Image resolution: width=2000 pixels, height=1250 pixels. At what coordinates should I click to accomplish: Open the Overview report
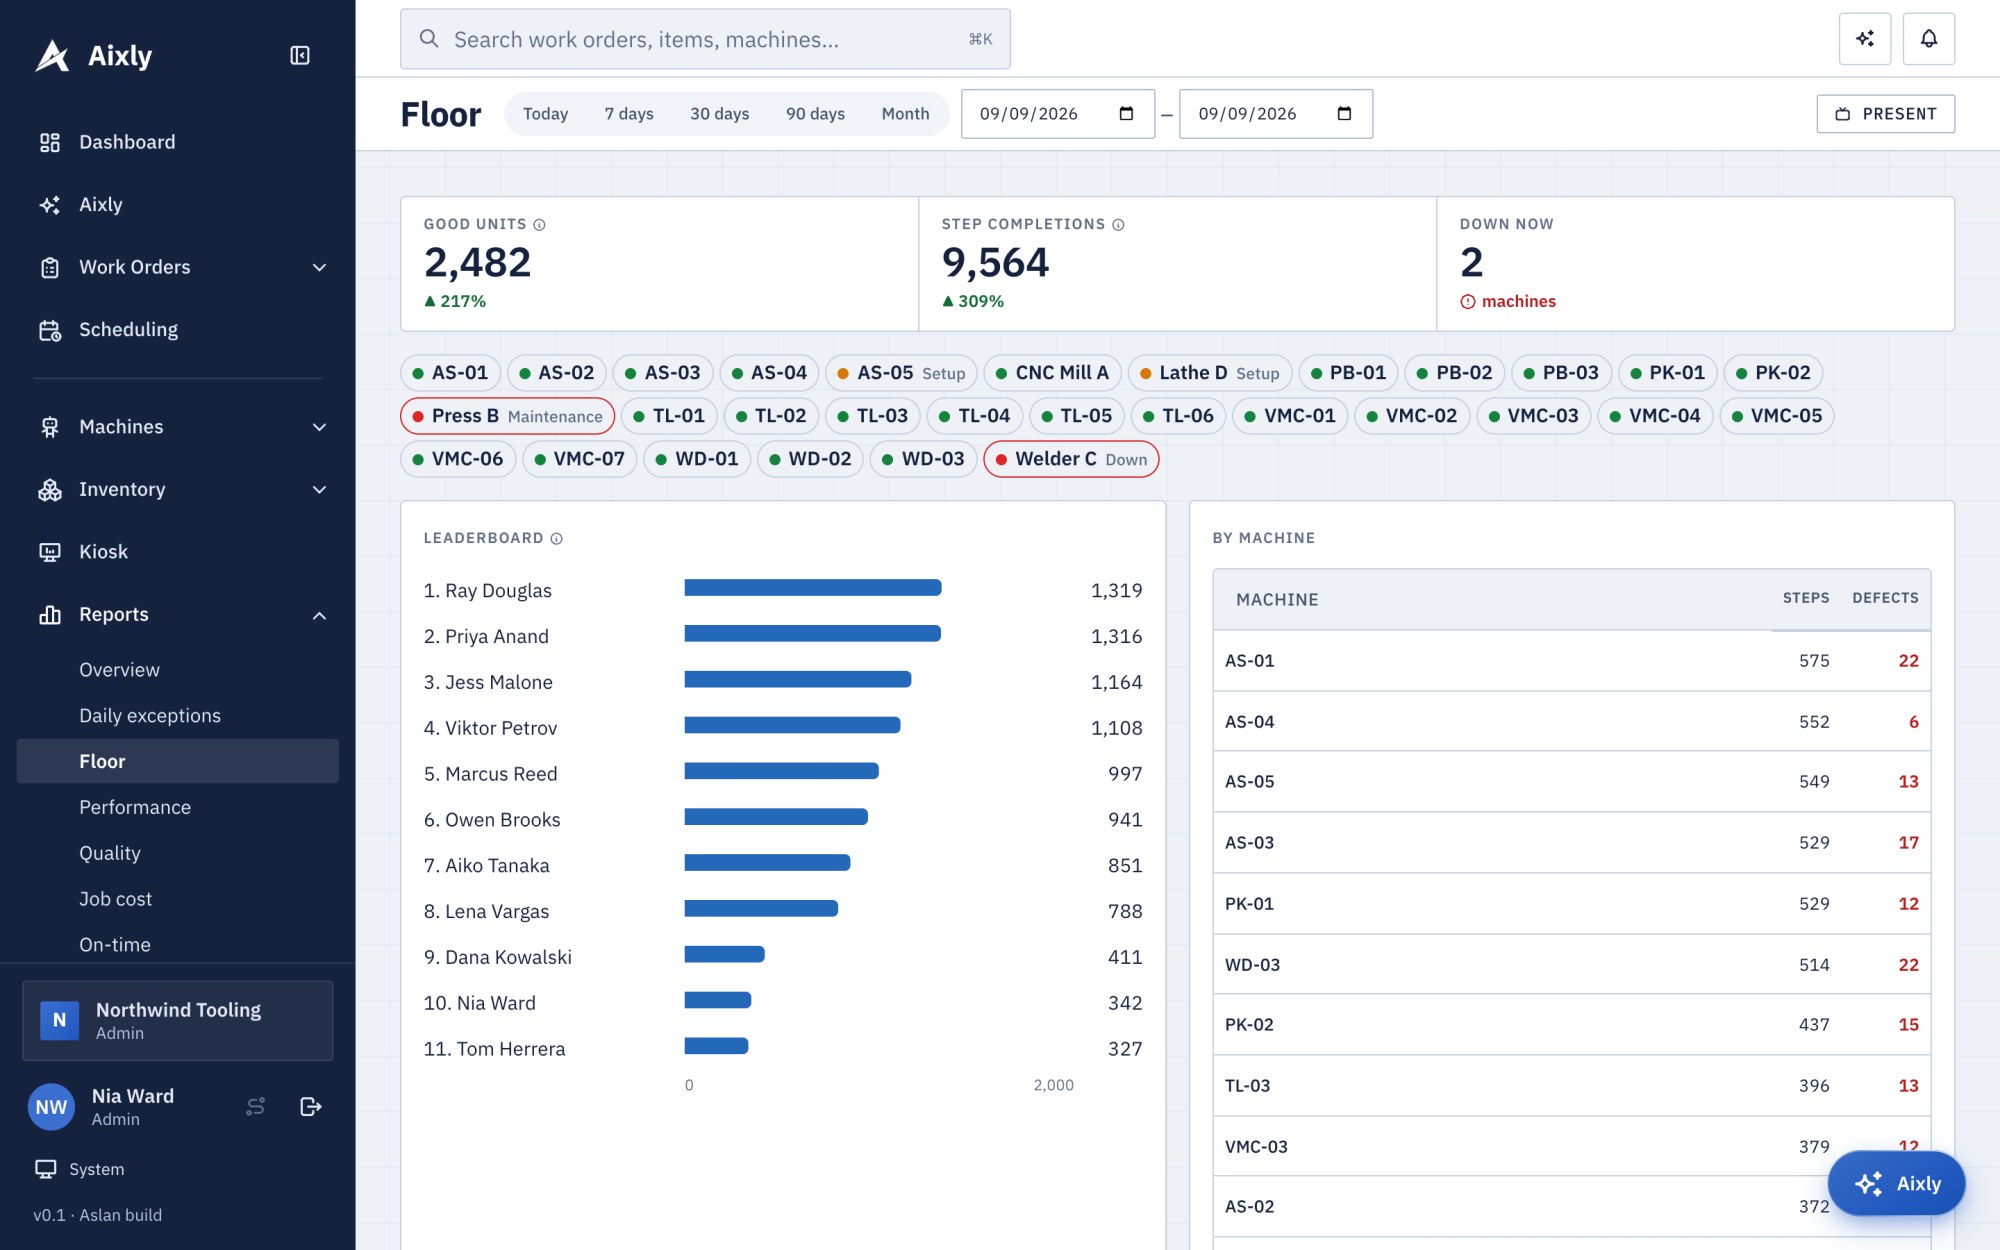(178, 670)
